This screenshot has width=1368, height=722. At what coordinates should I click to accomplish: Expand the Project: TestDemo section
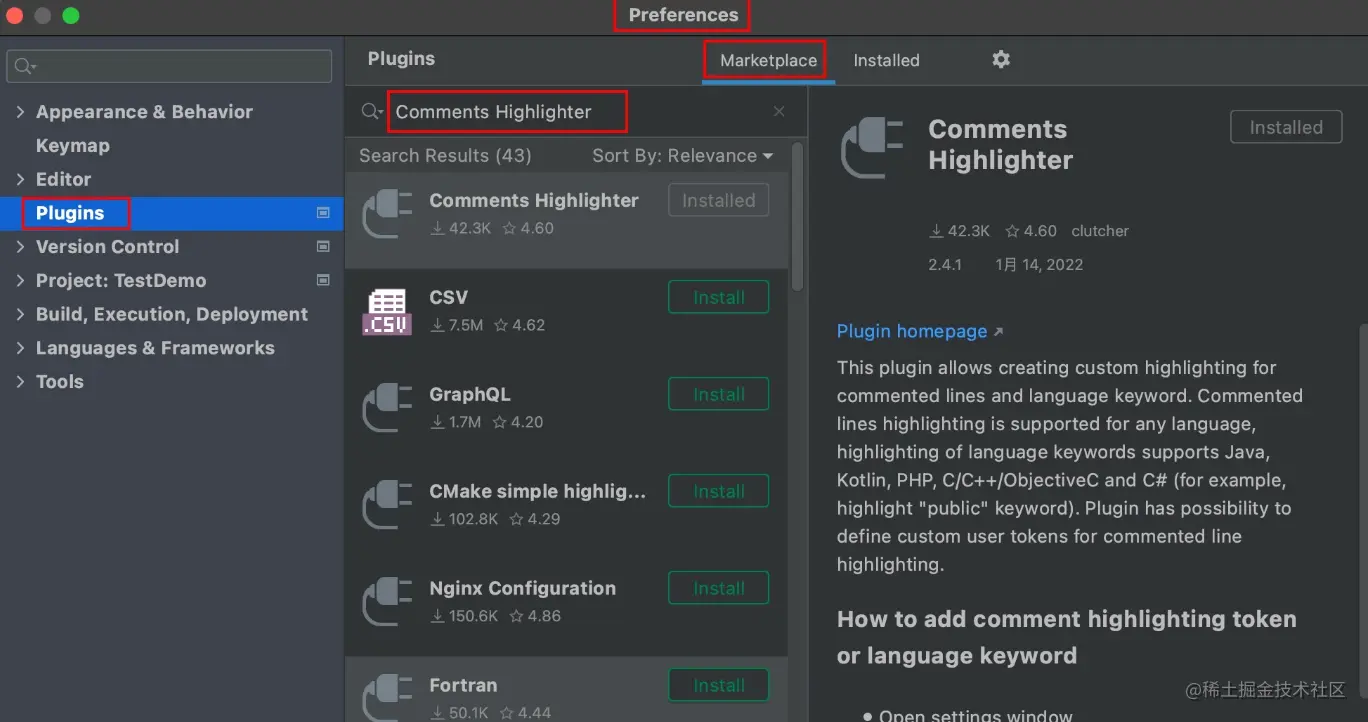coord(20,280)
